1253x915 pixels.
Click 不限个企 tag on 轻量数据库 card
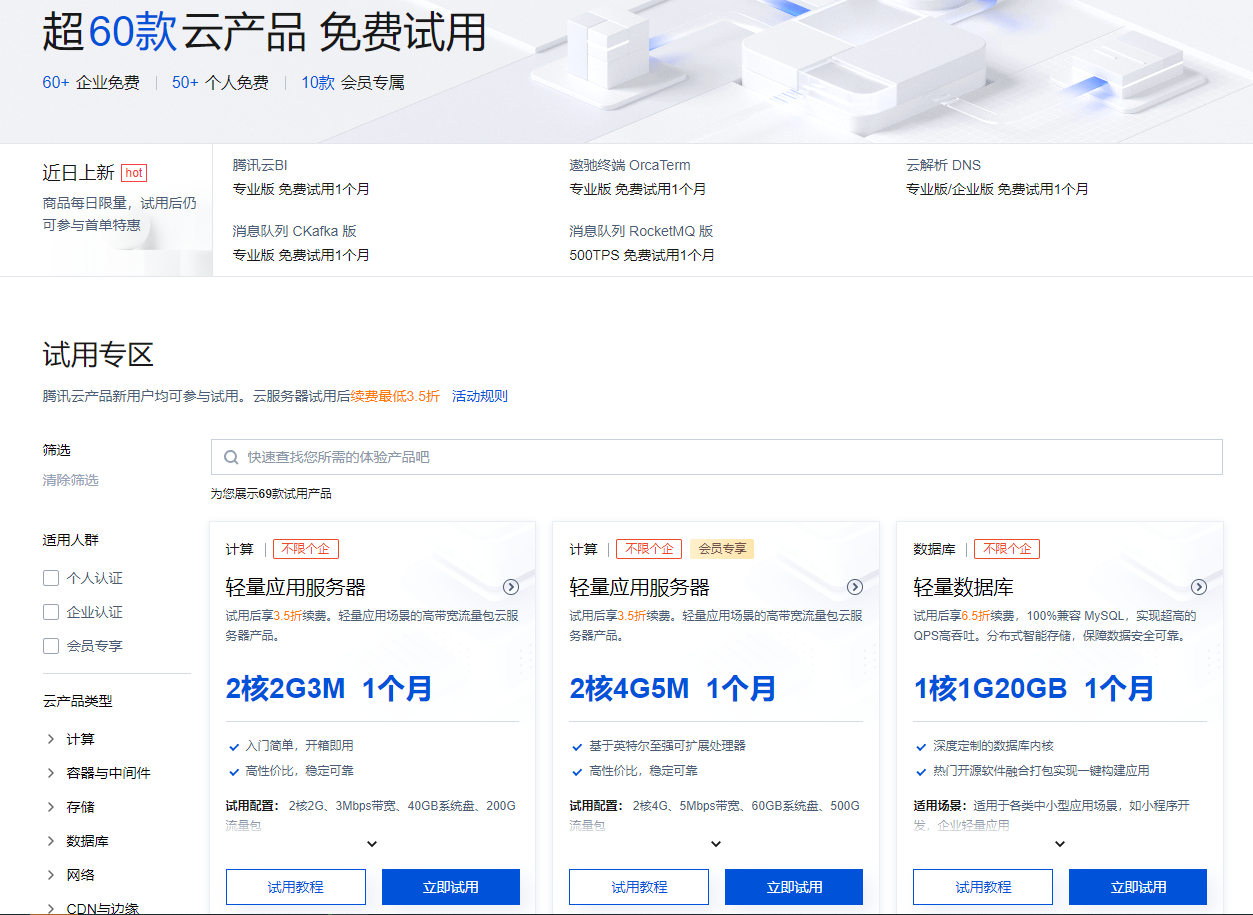pos(1007,549)
